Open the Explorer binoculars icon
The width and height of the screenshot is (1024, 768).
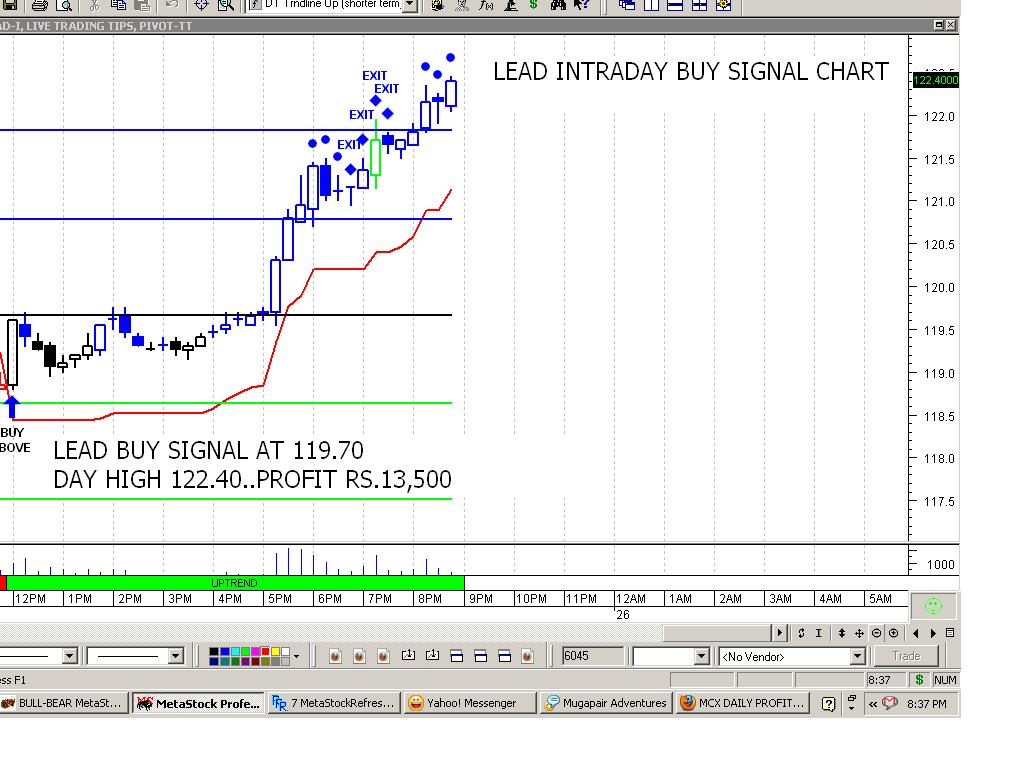click(x=559, y=6)
